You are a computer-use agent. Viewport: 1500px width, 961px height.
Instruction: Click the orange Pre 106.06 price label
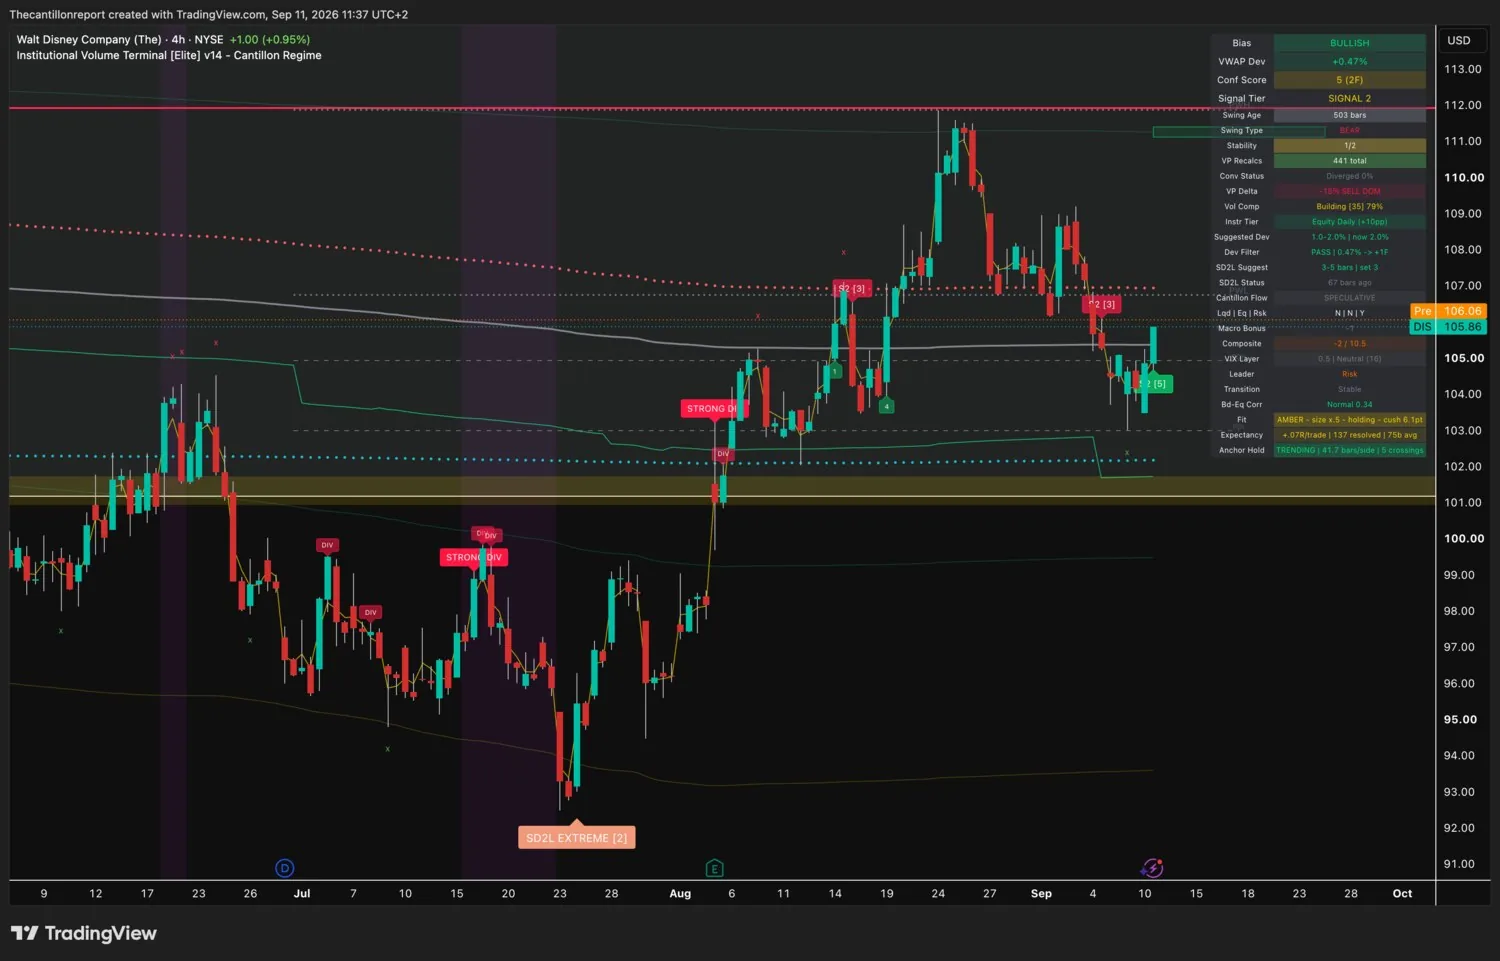pyautogui.click(x=1448, y=311)
